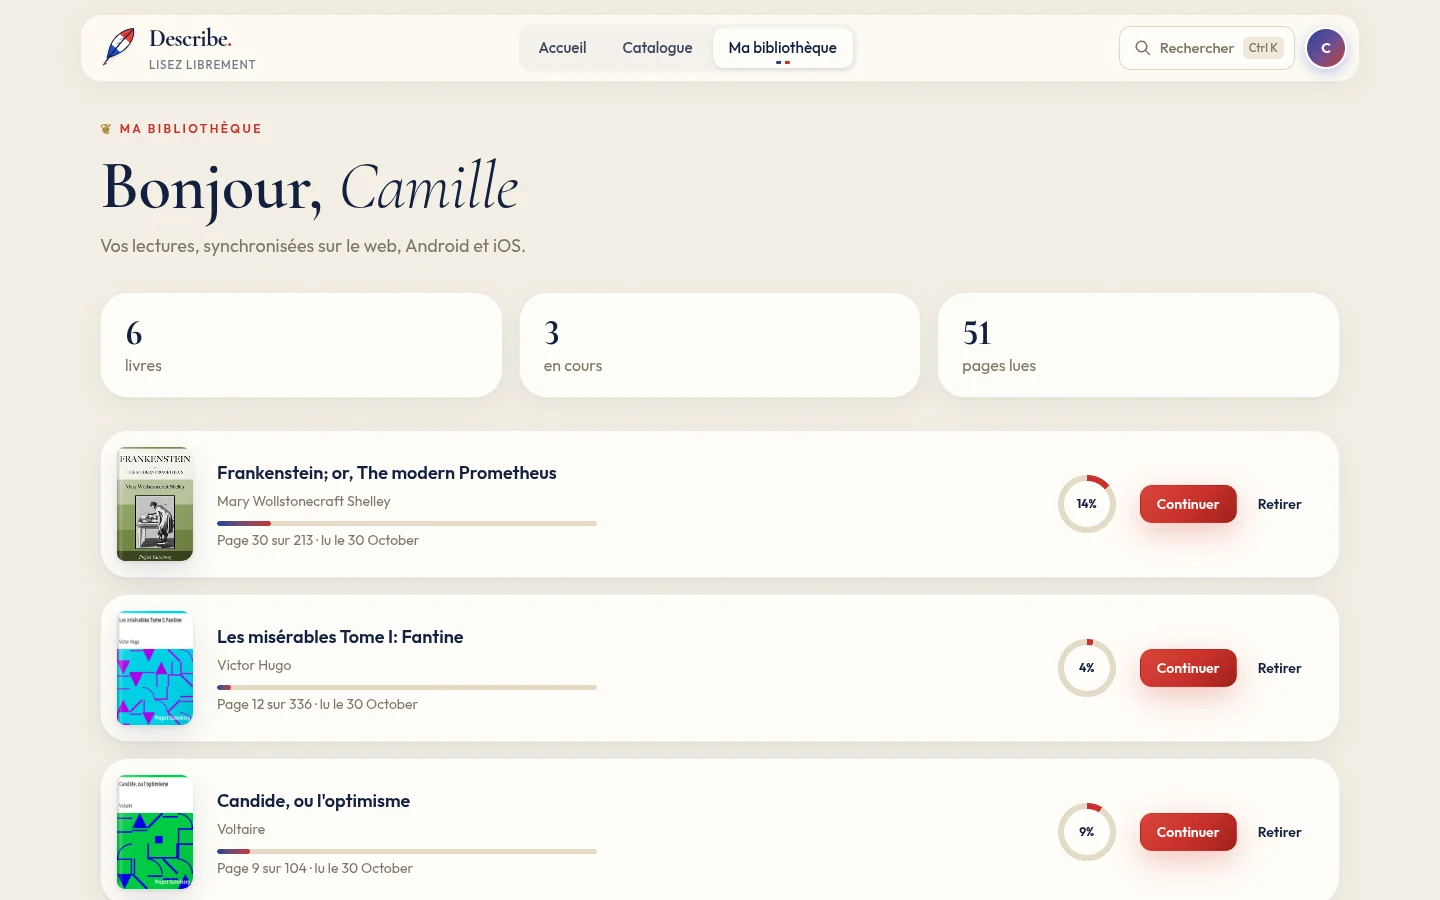Click the search magnifier icon
The width and height of the screenshot is (1440, 900).
[1142, 48]
